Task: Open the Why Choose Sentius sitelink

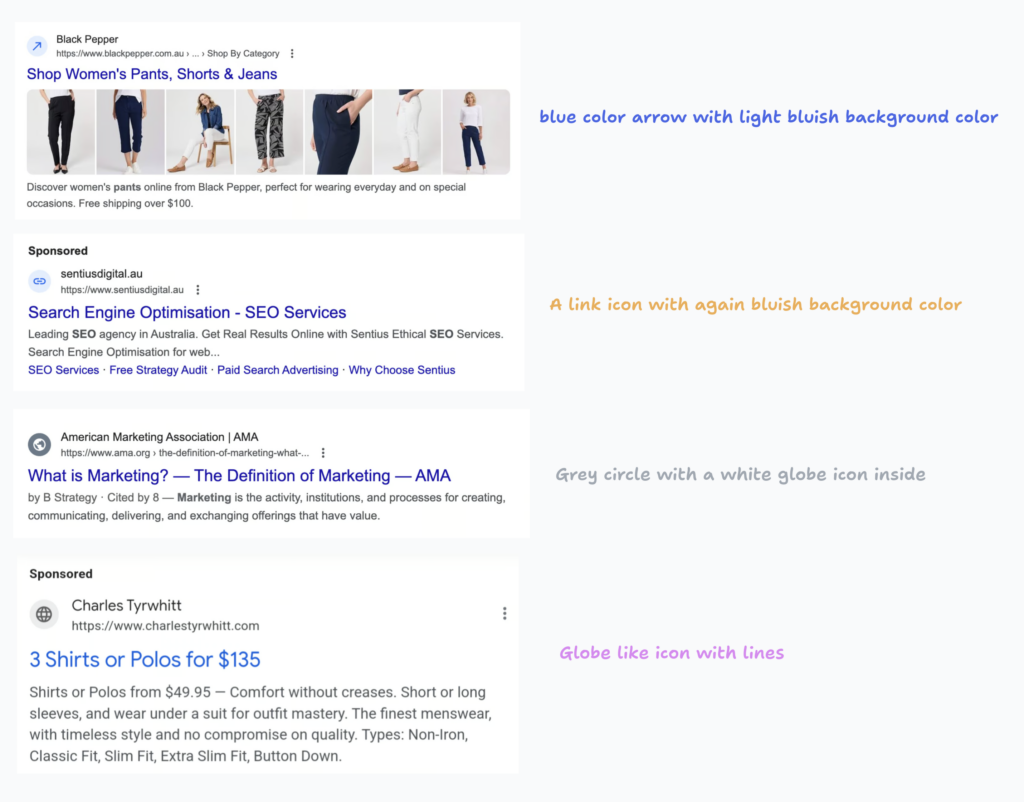Action: (x=402, y=370)
